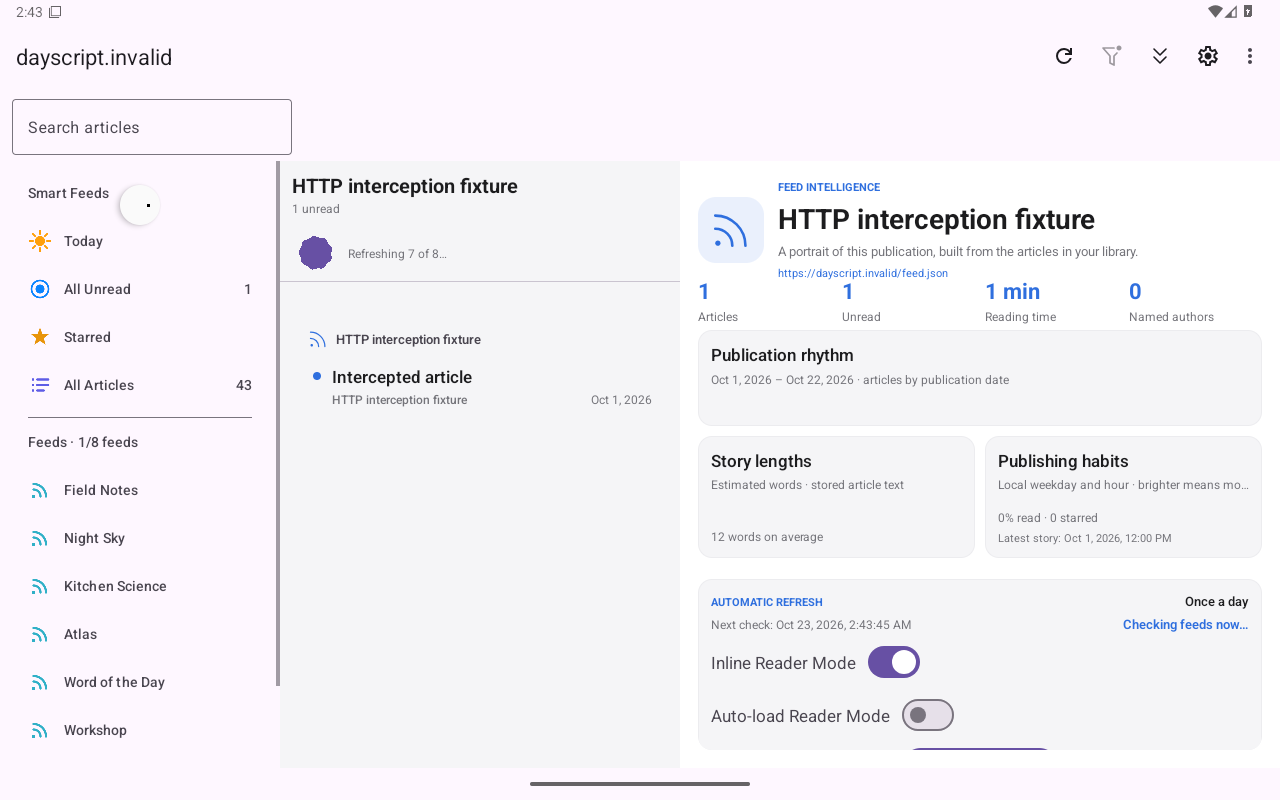Select the All Unread smart feed
The height and width of the screenshot is (800, 1280).
point(140,289)
